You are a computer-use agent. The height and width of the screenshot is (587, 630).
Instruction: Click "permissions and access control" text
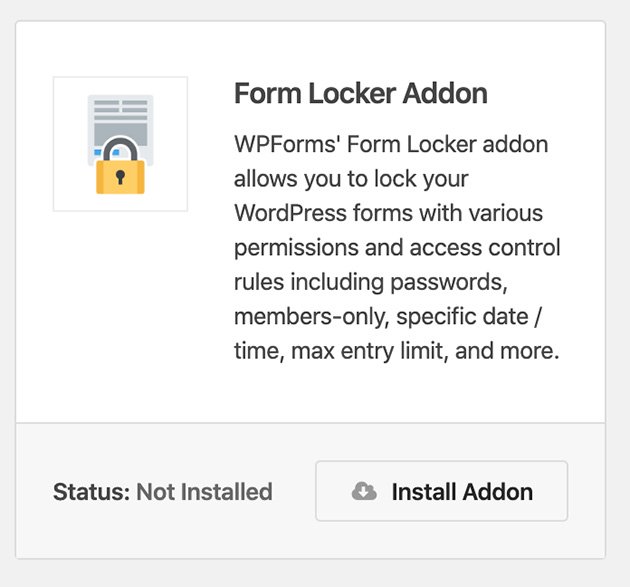tap(397, 247)
